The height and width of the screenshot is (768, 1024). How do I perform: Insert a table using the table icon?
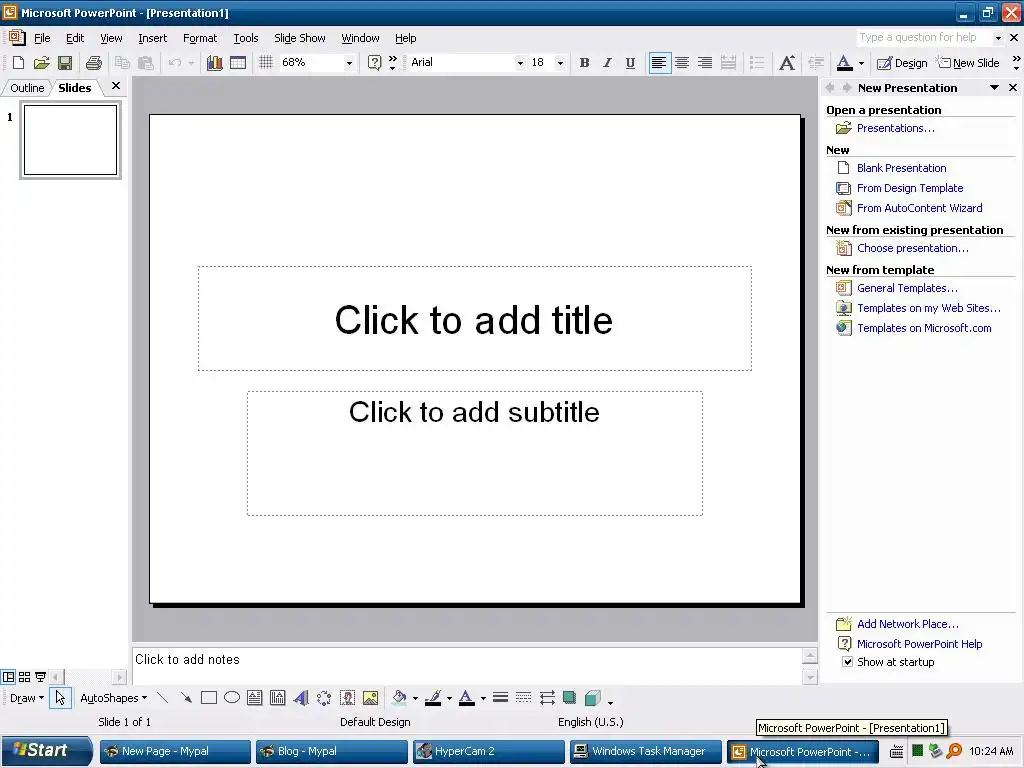click(238, 63)
